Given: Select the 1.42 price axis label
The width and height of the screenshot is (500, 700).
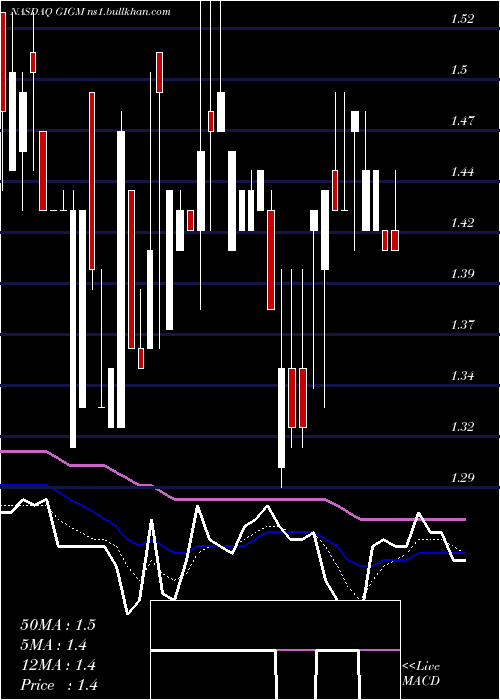Looking at the screenshot, I should [x=462, y=223].
